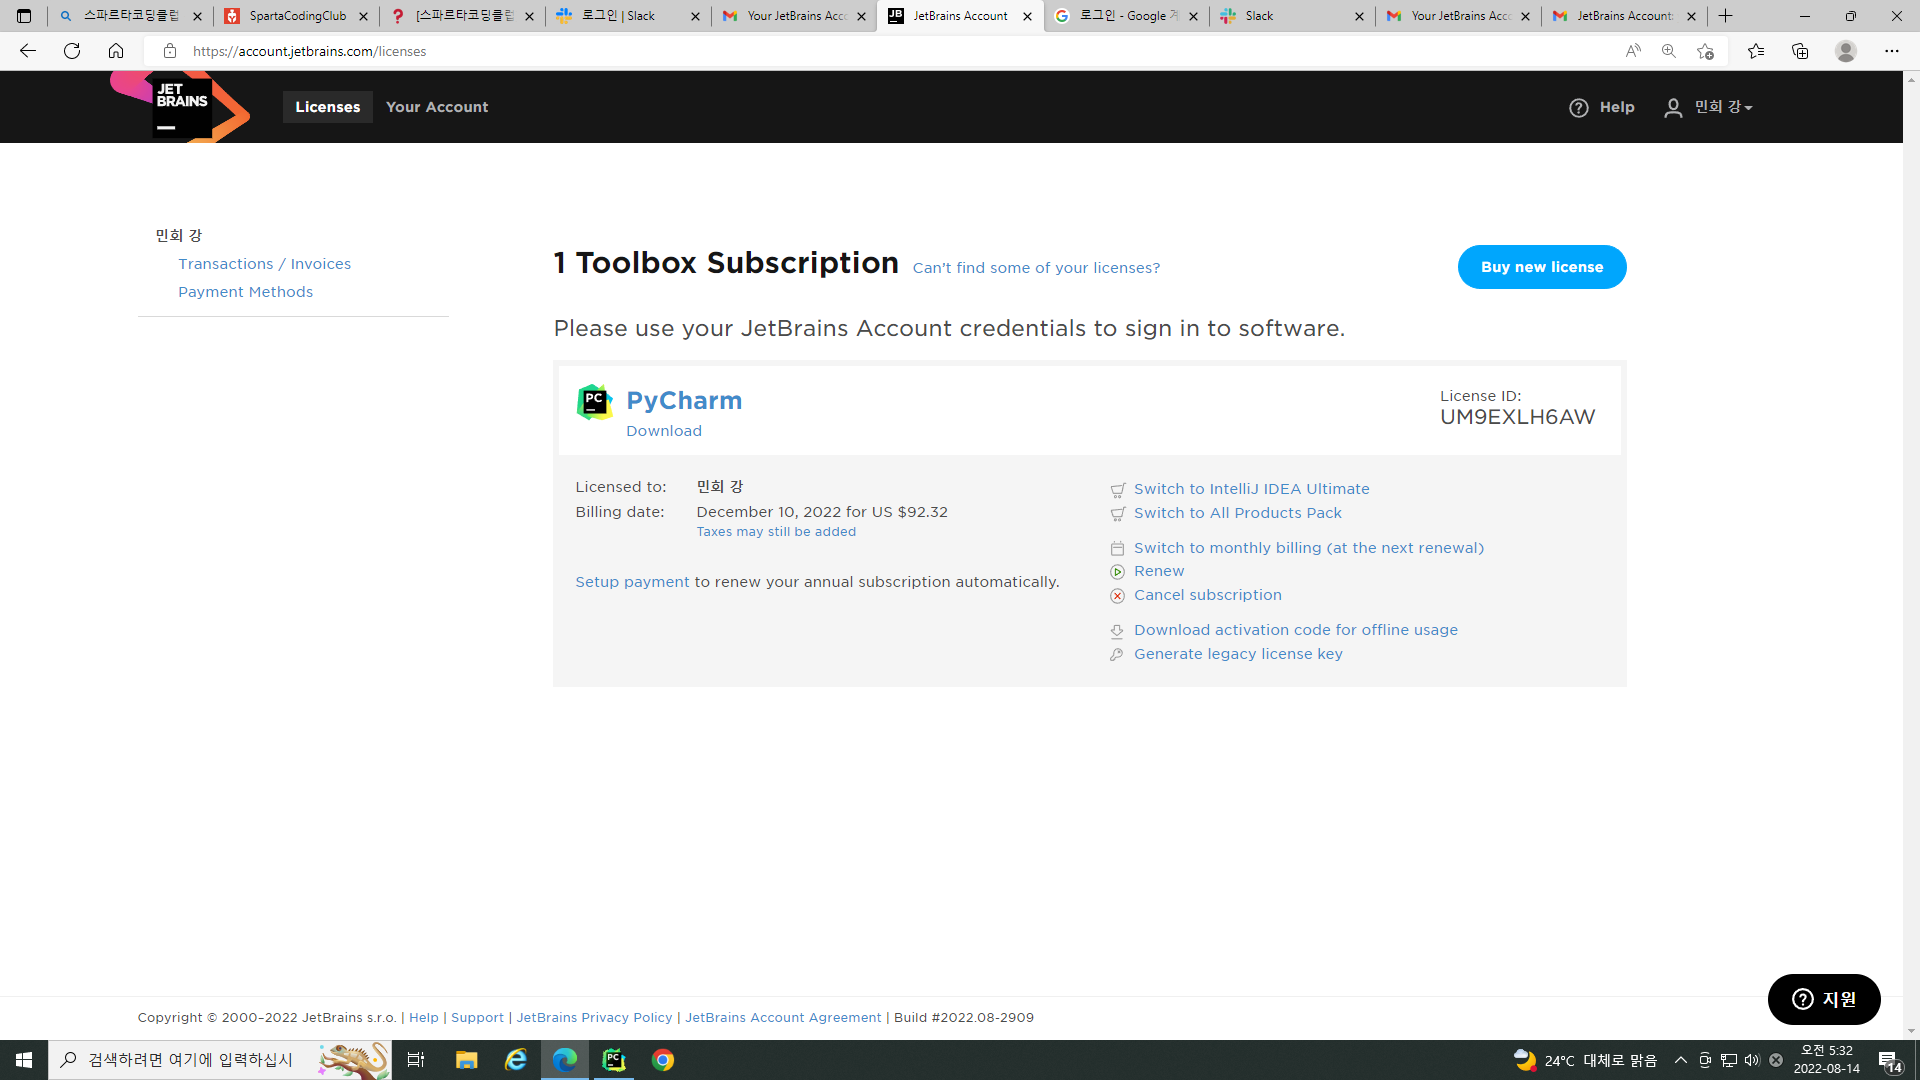Open the browser profile avatar
Image resolution: width=1920 pixels, height=1080 pixels.
pyautogui.click(x=1846, y=51)
